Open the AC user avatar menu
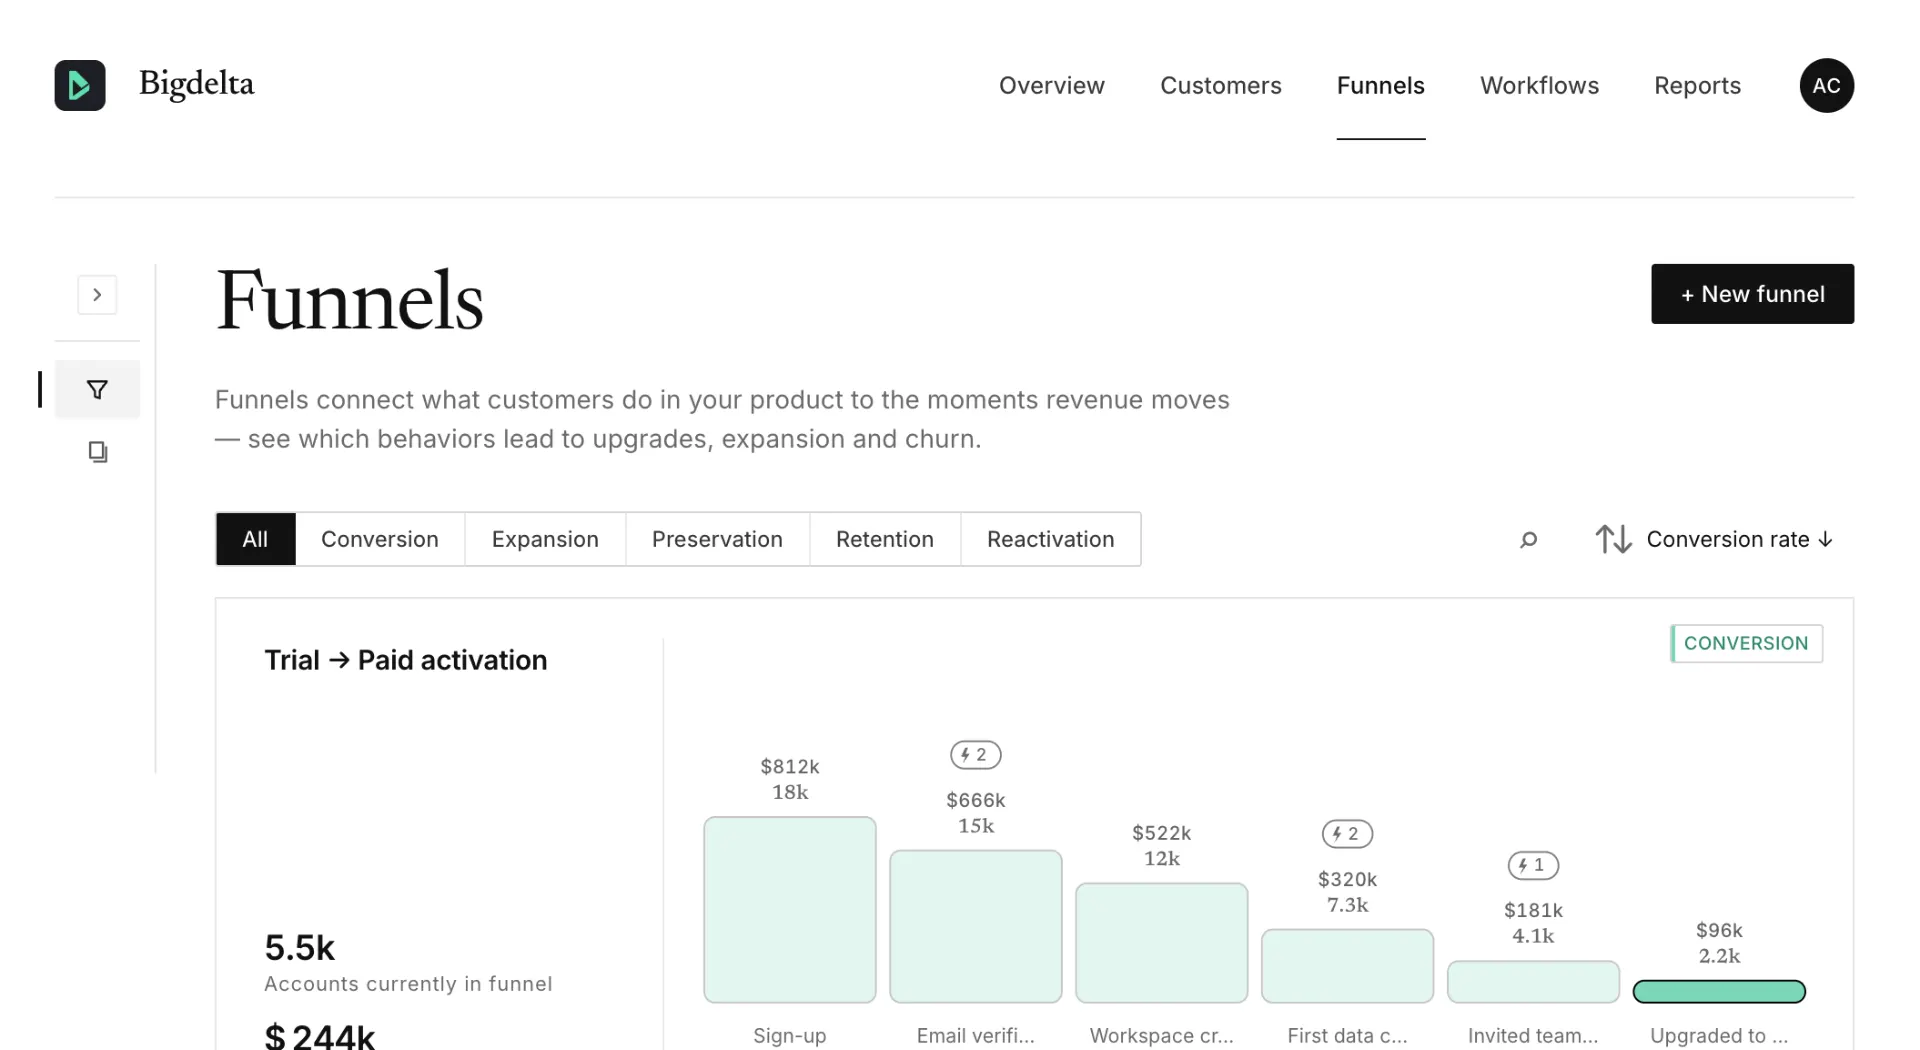 pyautogui.click(x=1826, y=85)
